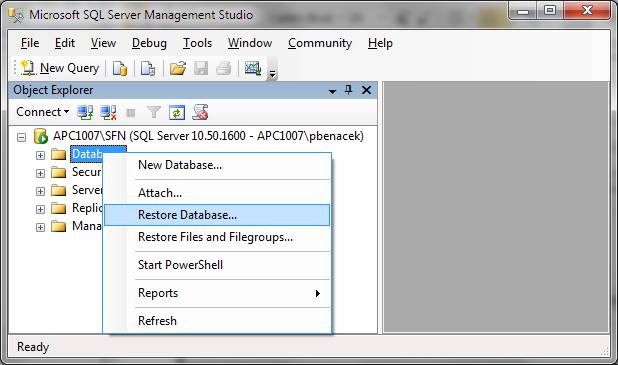Viewport: 618px width, 365px height.
Task: Click the Disconnect server icon
Action: pos(108,112)
